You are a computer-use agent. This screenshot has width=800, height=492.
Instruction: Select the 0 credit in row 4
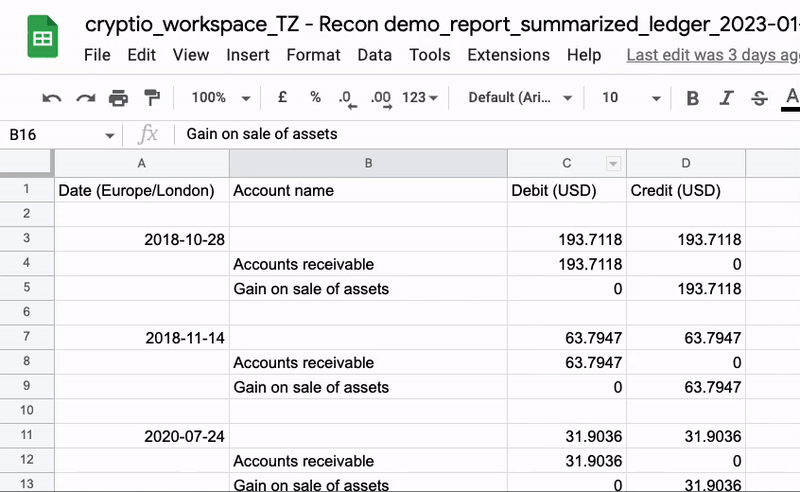point(686,264)
